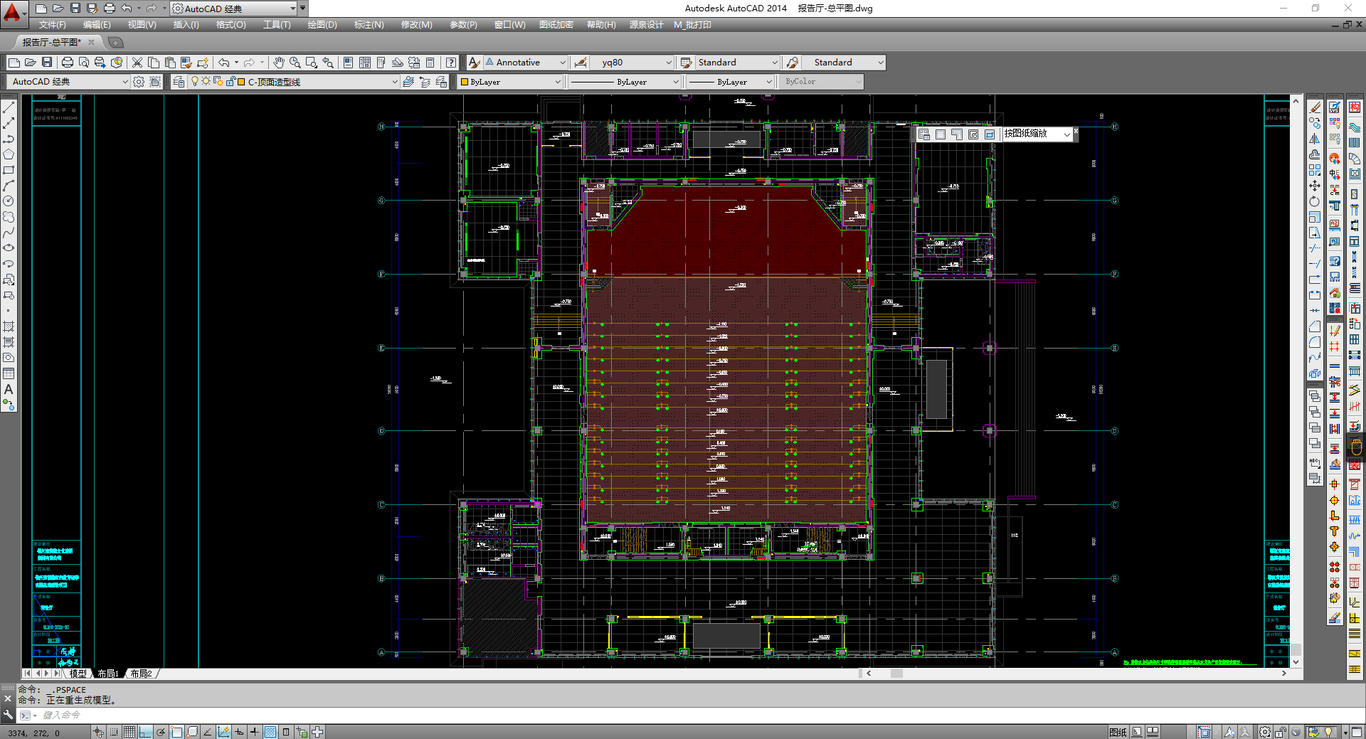
Task: Open the yq80 dimension style dropdown
Action: (x=633, y=62)
